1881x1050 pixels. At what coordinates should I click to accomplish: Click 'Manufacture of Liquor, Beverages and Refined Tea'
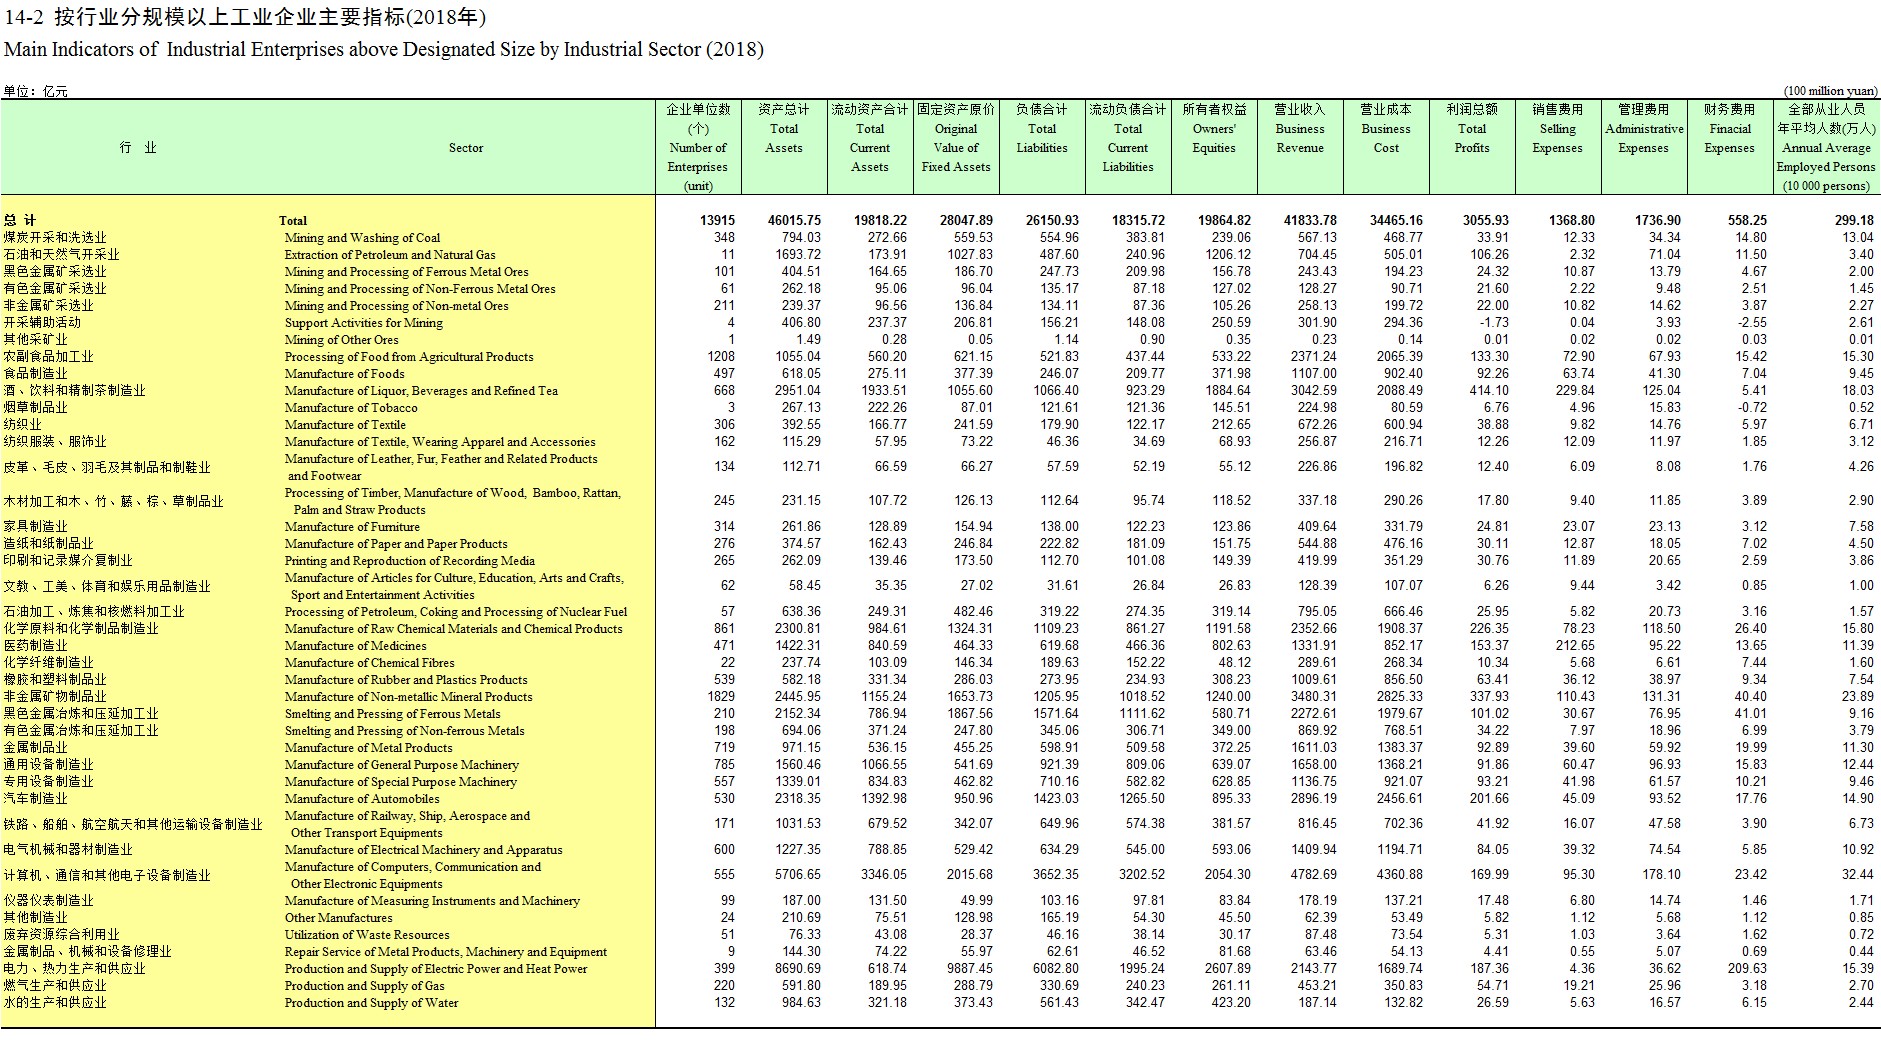pos(421,391)
